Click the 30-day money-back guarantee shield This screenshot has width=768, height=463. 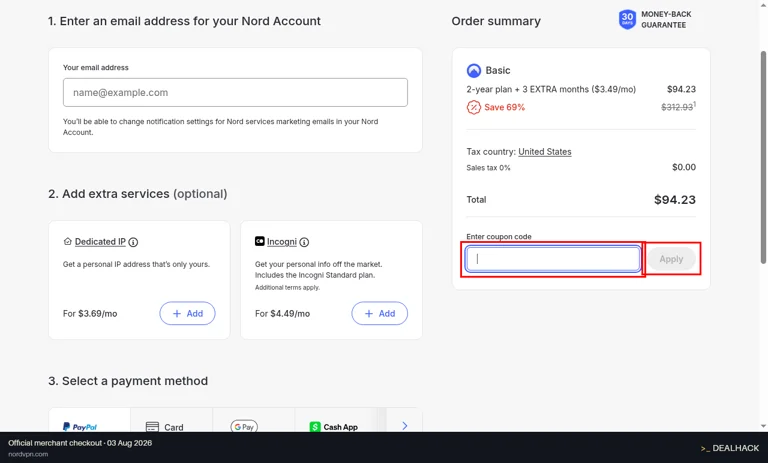coord(627,20)
